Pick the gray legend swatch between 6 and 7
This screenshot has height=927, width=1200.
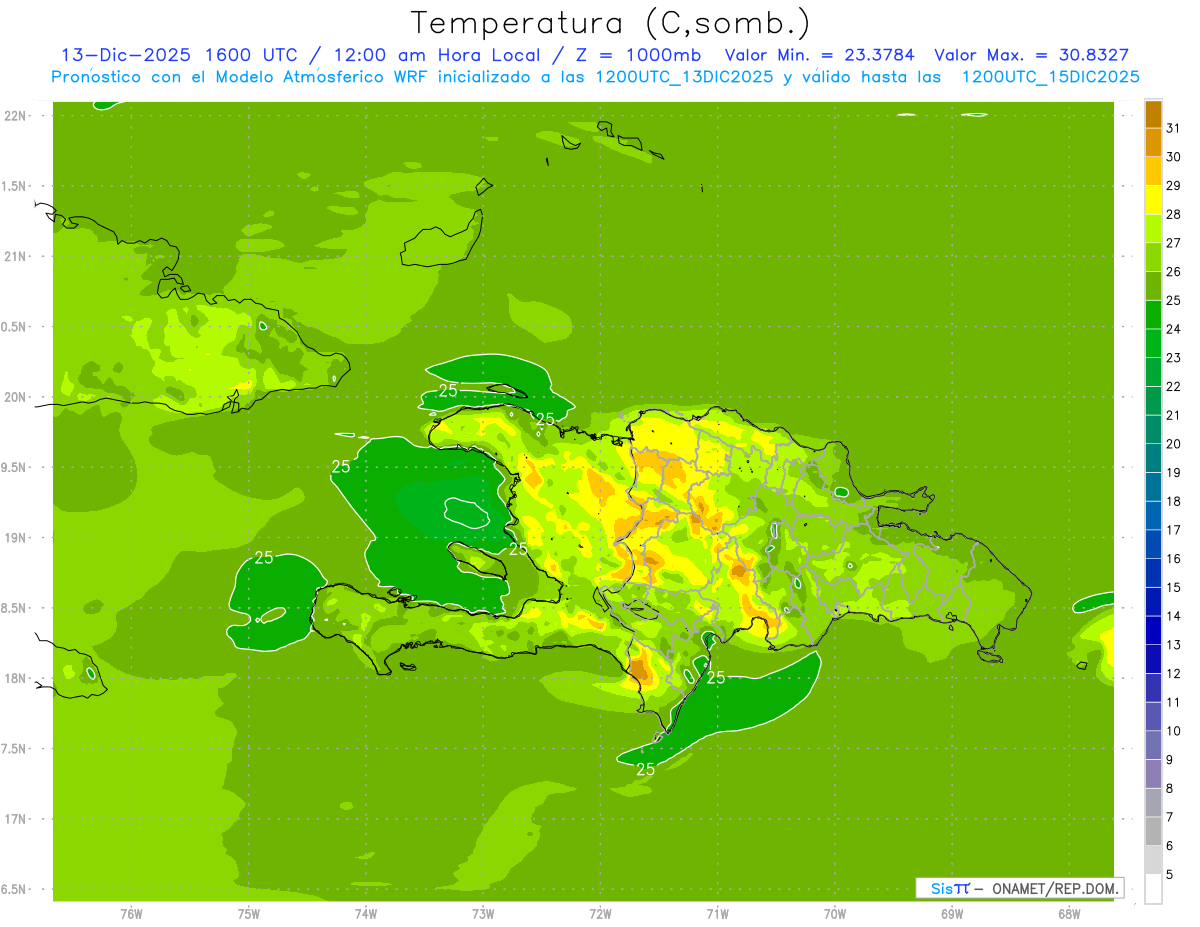[x=1153, y=831]
